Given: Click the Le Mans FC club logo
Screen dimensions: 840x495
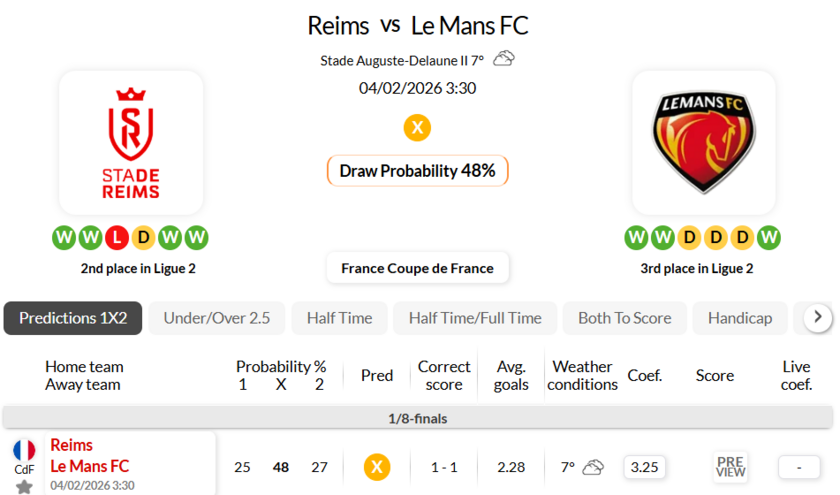Looking at the screenshot, I should (x=703, y=142).
